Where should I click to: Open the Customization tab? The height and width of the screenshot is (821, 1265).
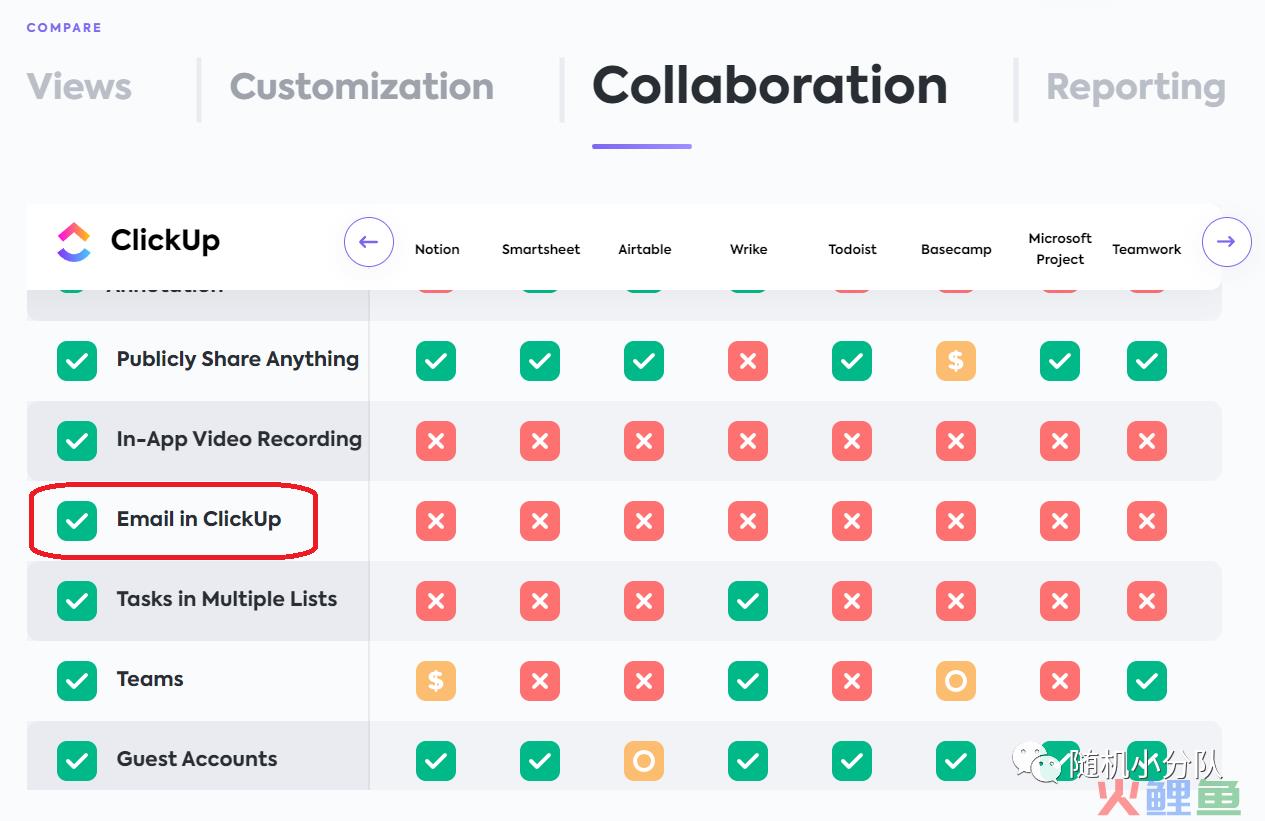[x=362, y=87]
